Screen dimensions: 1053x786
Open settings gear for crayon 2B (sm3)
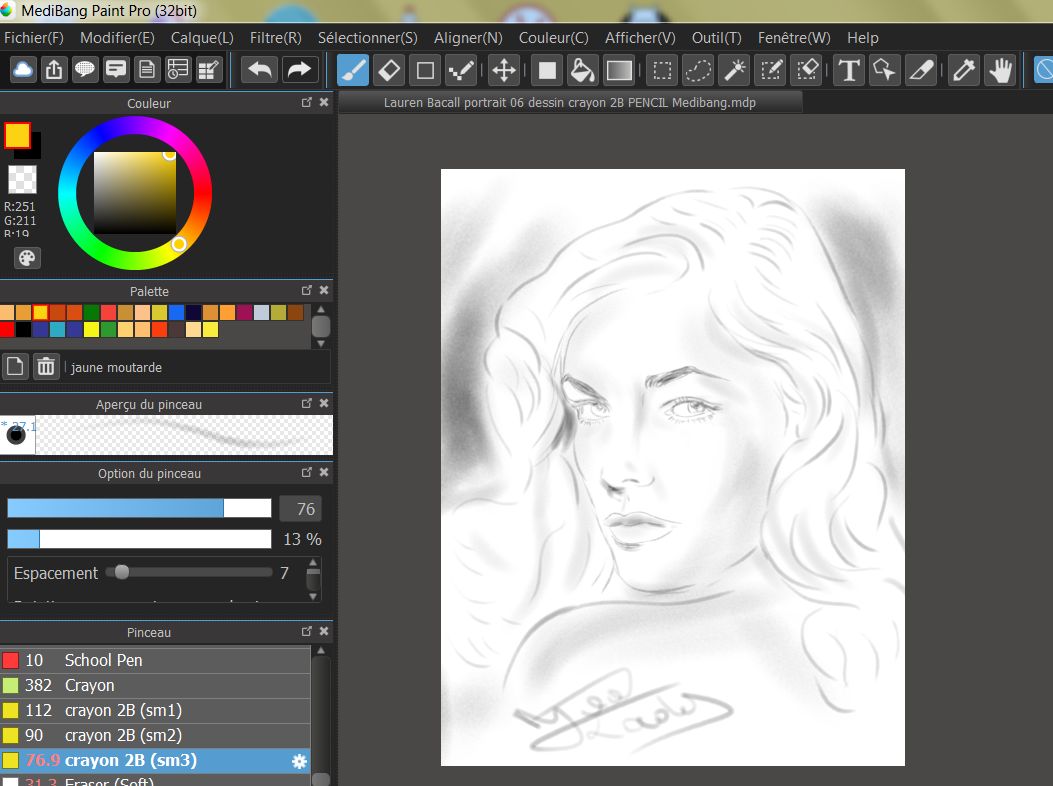pyautogui.click(x=299, y=761)
